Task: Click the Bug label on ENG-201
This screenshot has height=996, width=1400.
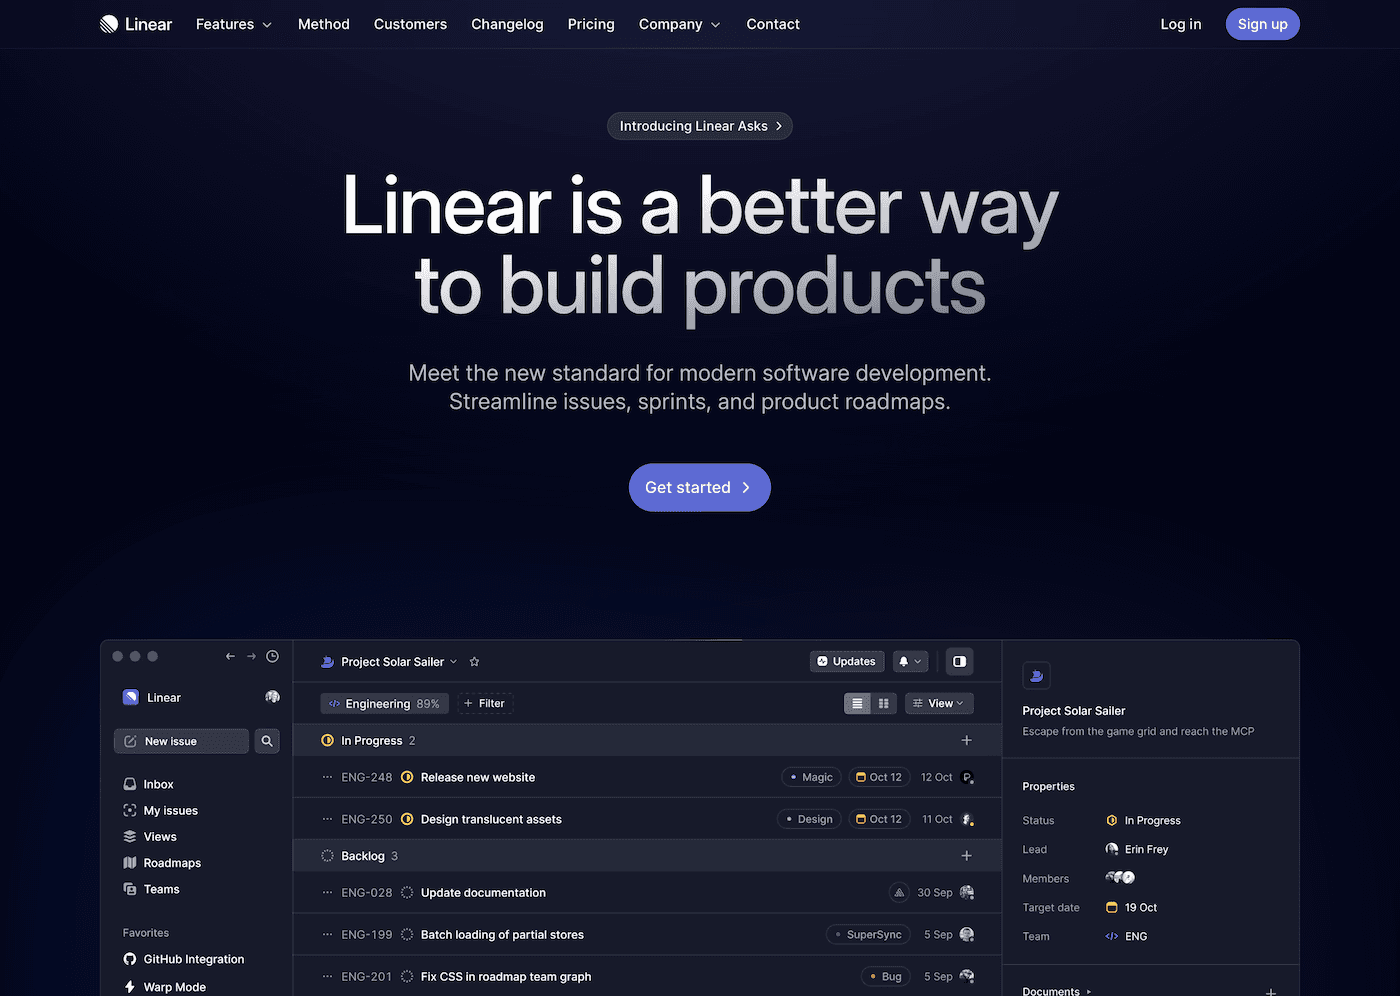Action: pyautogui.click(x=885, y=977)
